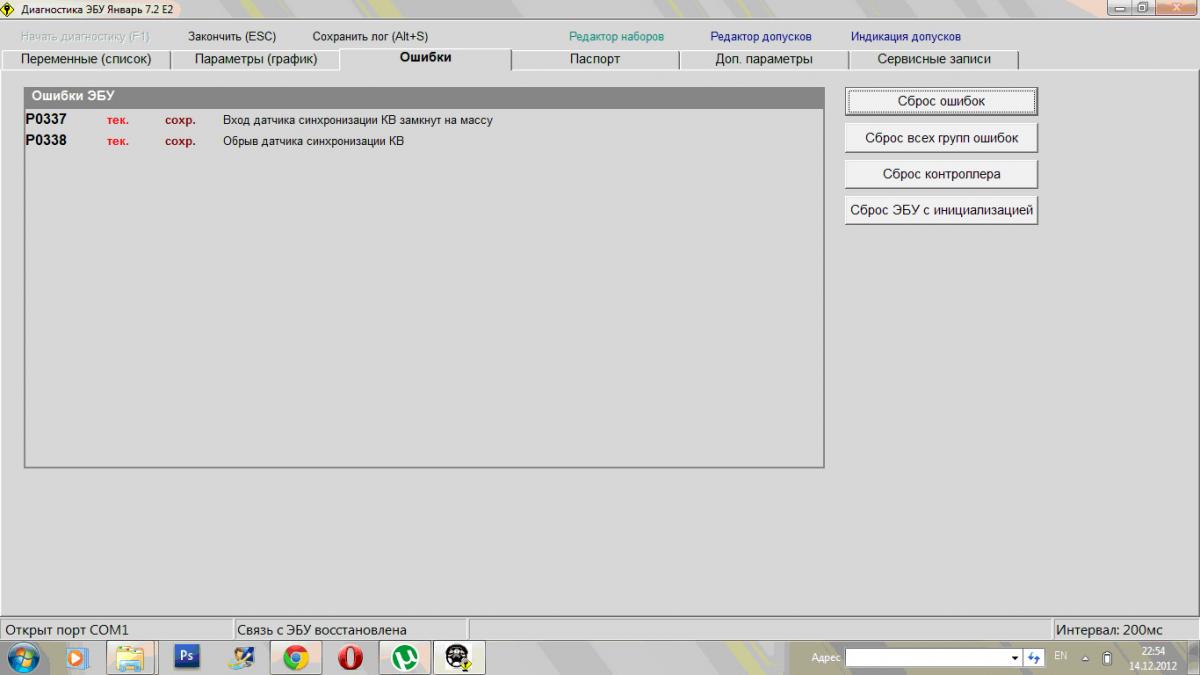Click the greyed Начать диагностику (F1) item
Screen dimensions: 1200x675
(x=85, y=36)
